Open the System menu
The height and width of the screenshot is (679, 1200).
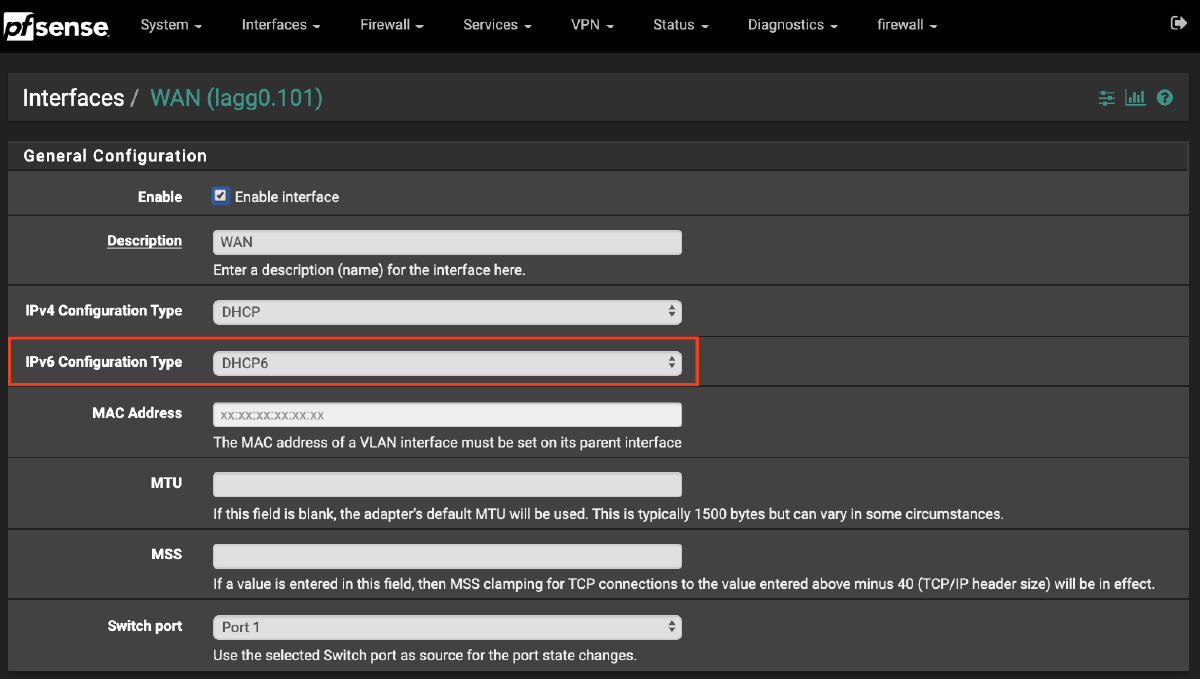[x=171, y=25]
